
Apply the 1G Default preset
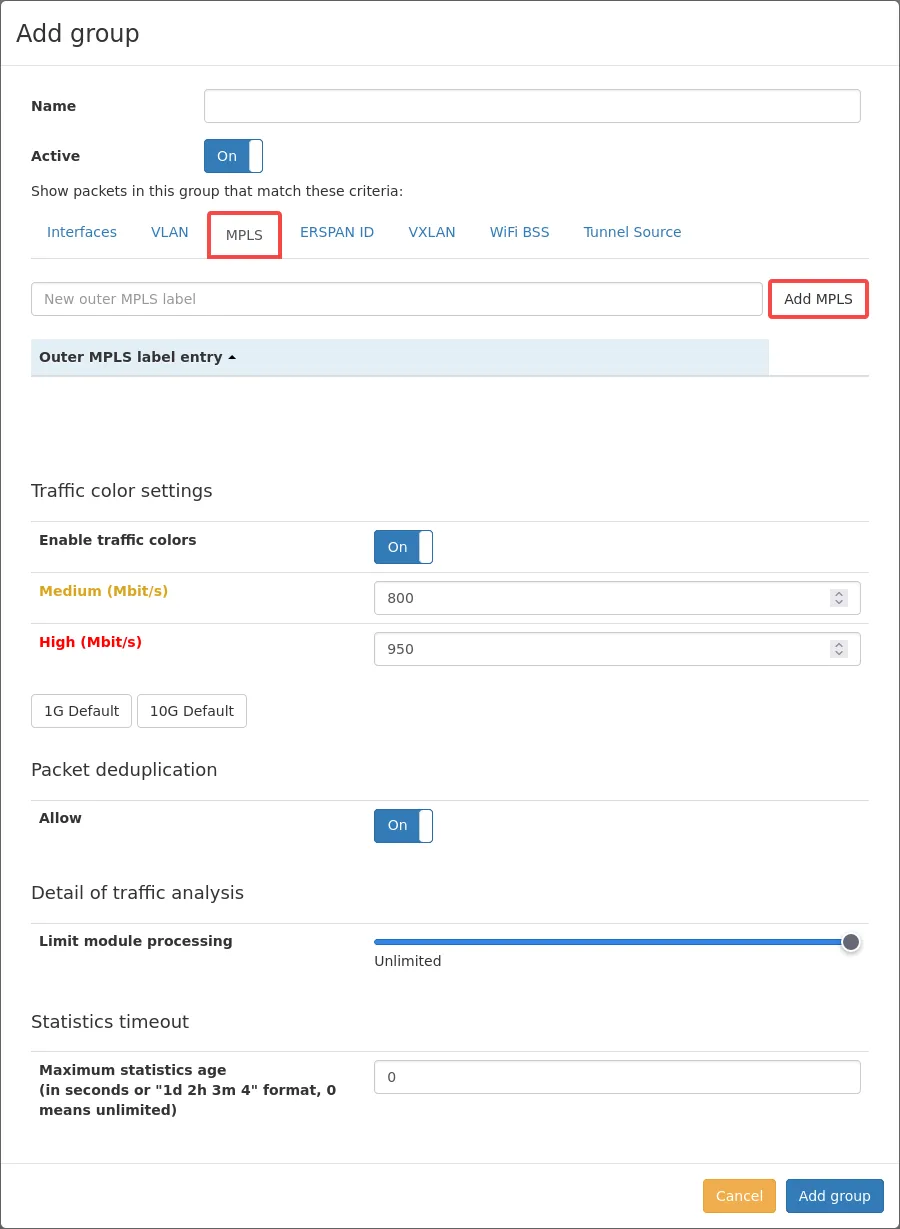coord(82,711)
